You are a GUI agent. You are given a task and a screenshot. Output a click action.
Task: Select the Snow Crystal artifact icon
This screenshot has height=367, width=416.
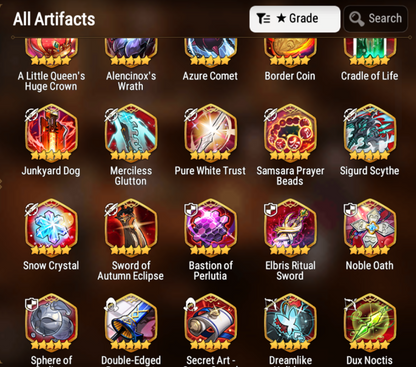(x=51, y=228)
